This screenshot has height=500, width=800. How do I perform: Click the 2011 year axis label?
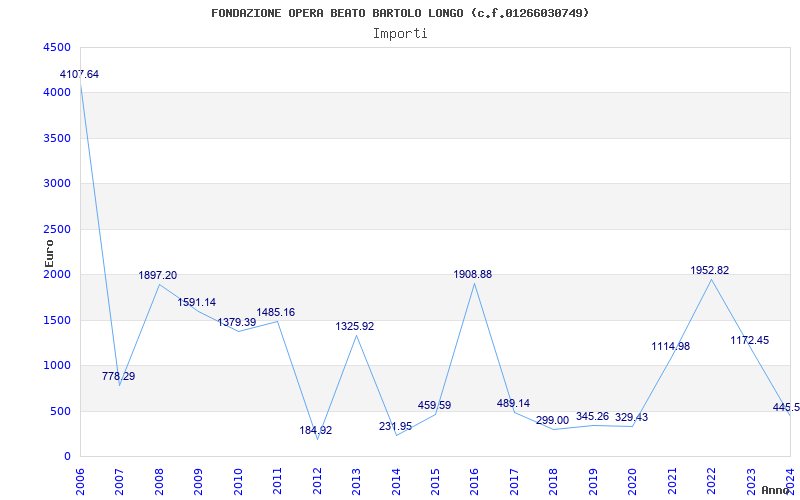(277, 481)
